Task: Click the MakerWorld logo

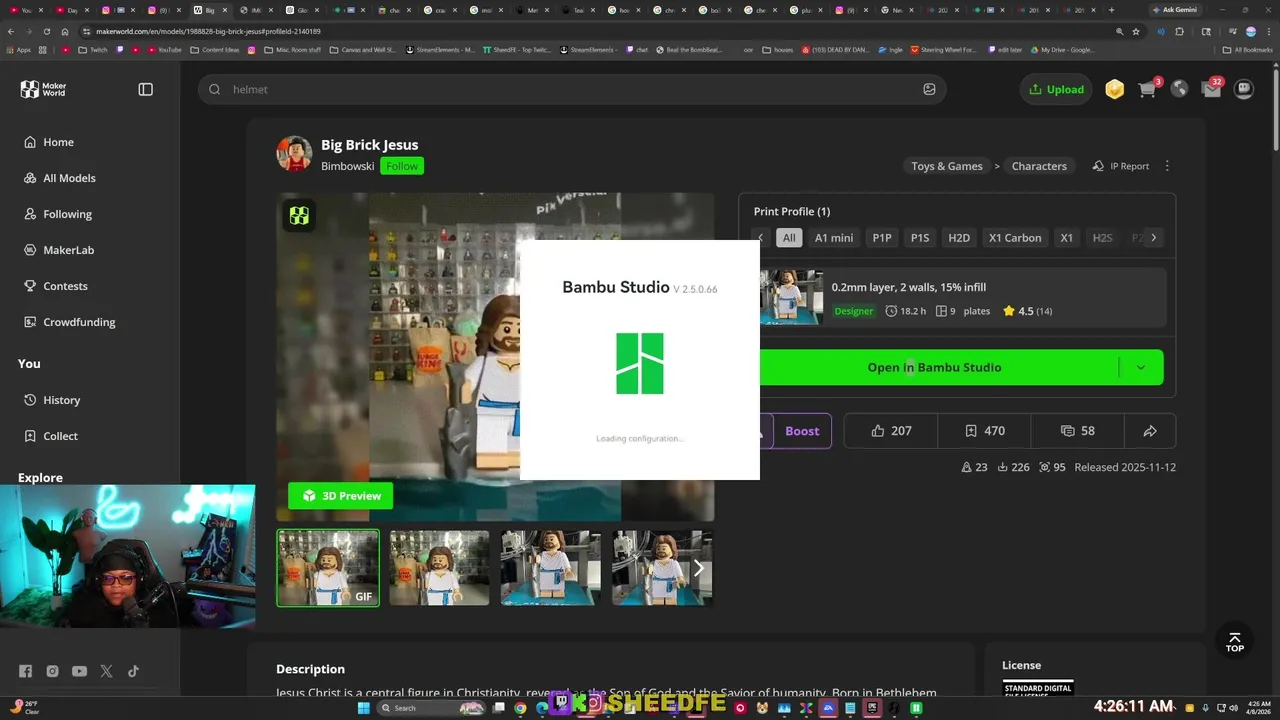Action: 43,89
